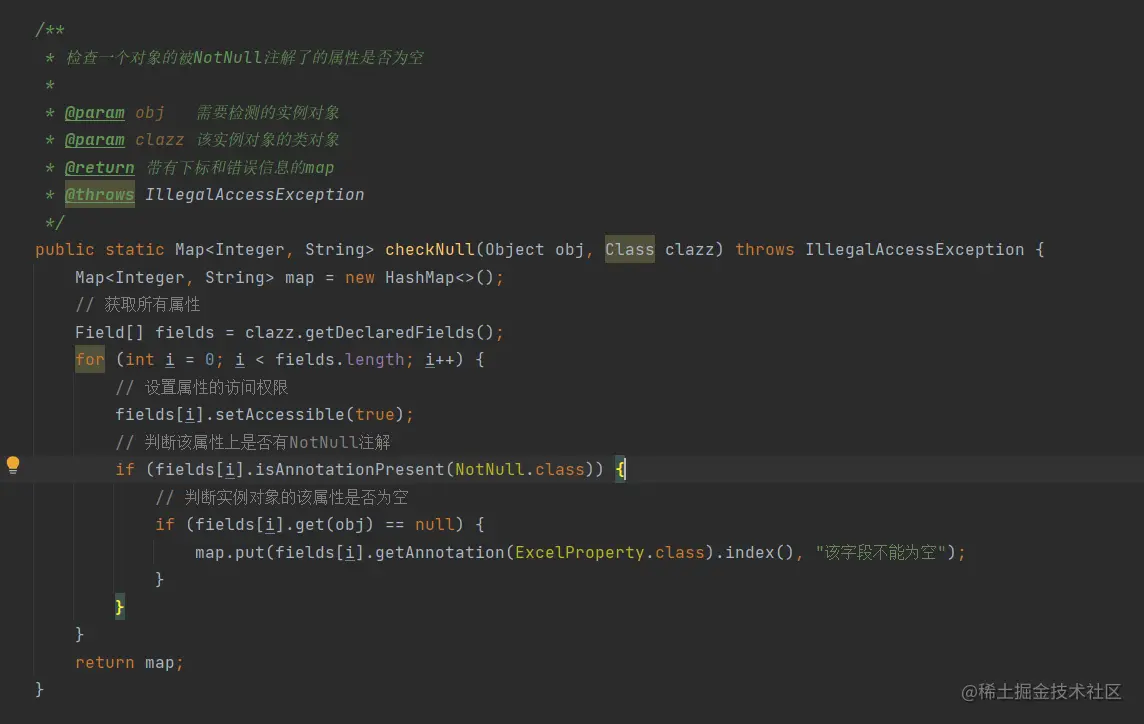This screenshot has height=724, width=1144.
Task: Click comment '// 判断实例对象的该属性是否为空'
Action: 282,498
